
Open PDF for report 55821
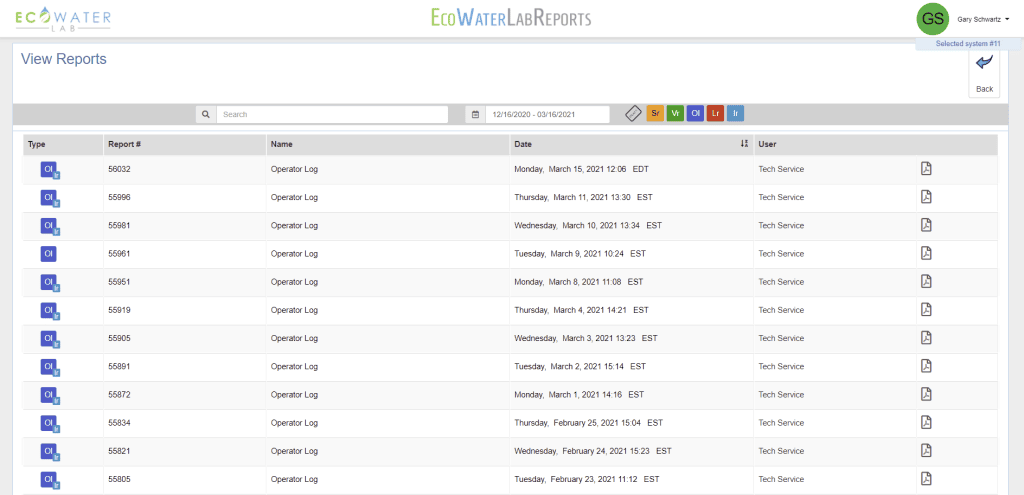pos(926,451)
